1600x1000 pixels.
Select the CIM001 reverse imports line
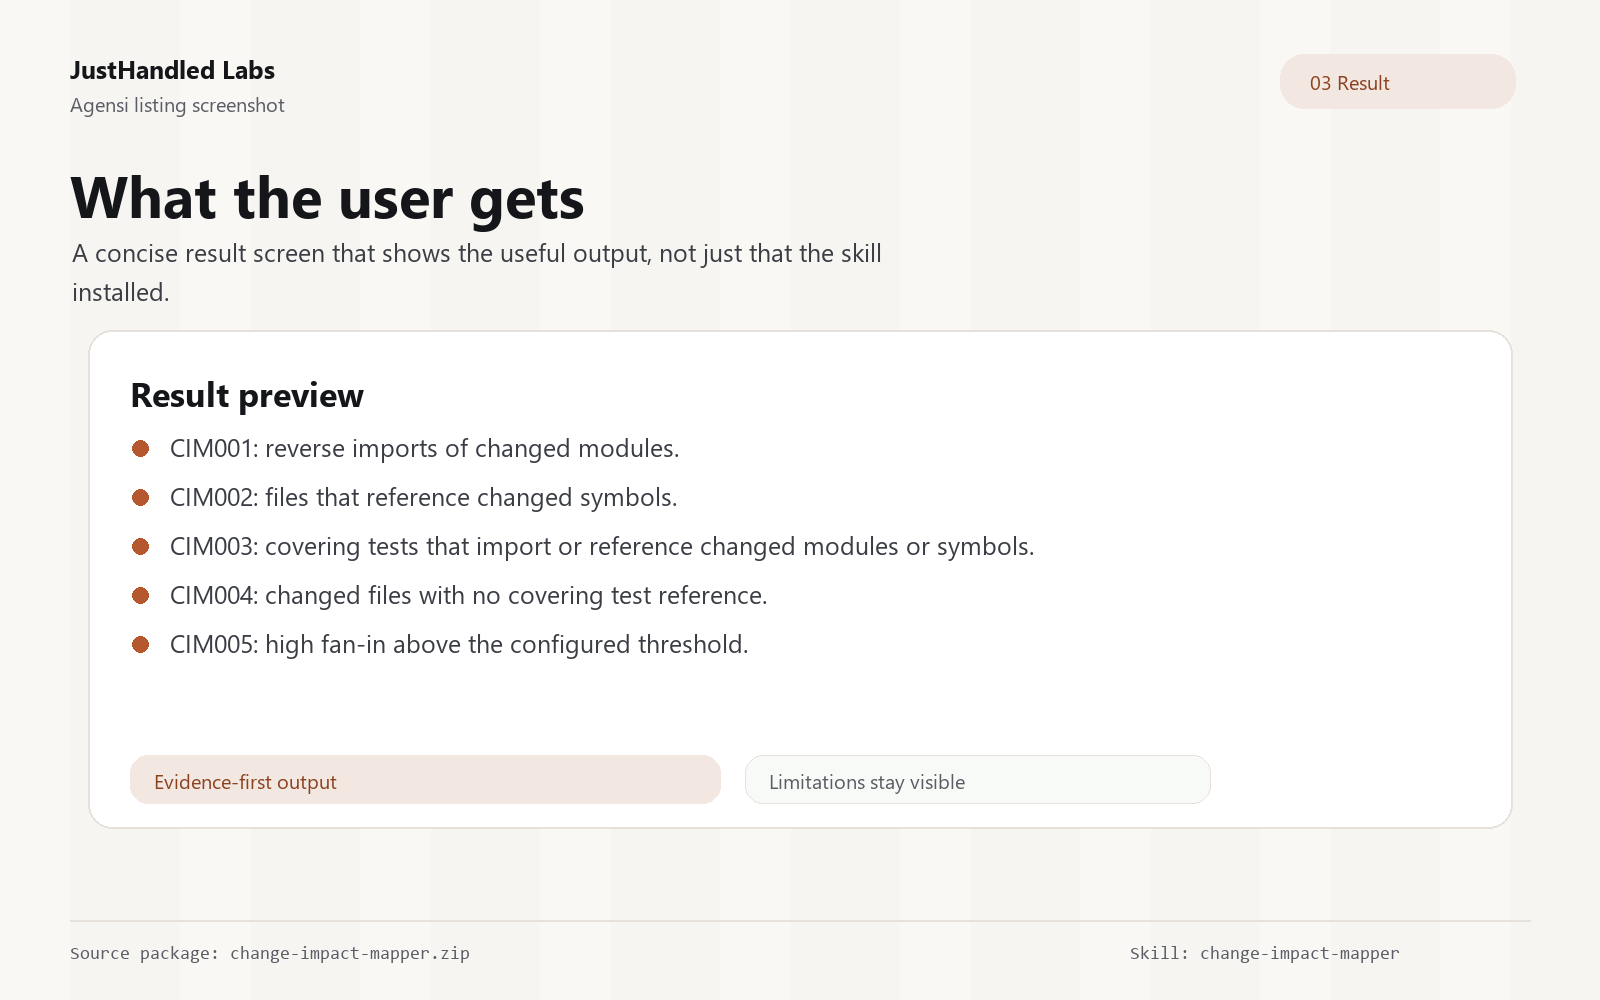coord(424,449)
